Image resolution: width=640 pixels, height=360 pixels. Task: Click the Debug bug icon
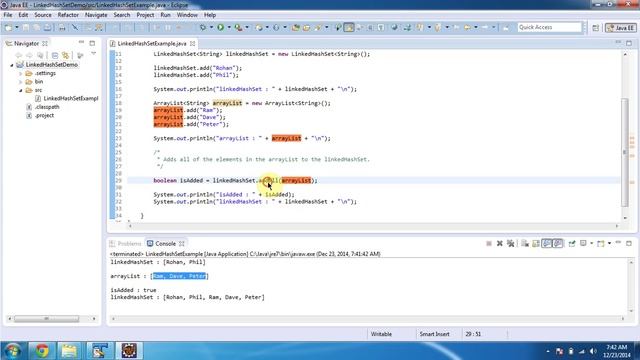coord(202,27)
